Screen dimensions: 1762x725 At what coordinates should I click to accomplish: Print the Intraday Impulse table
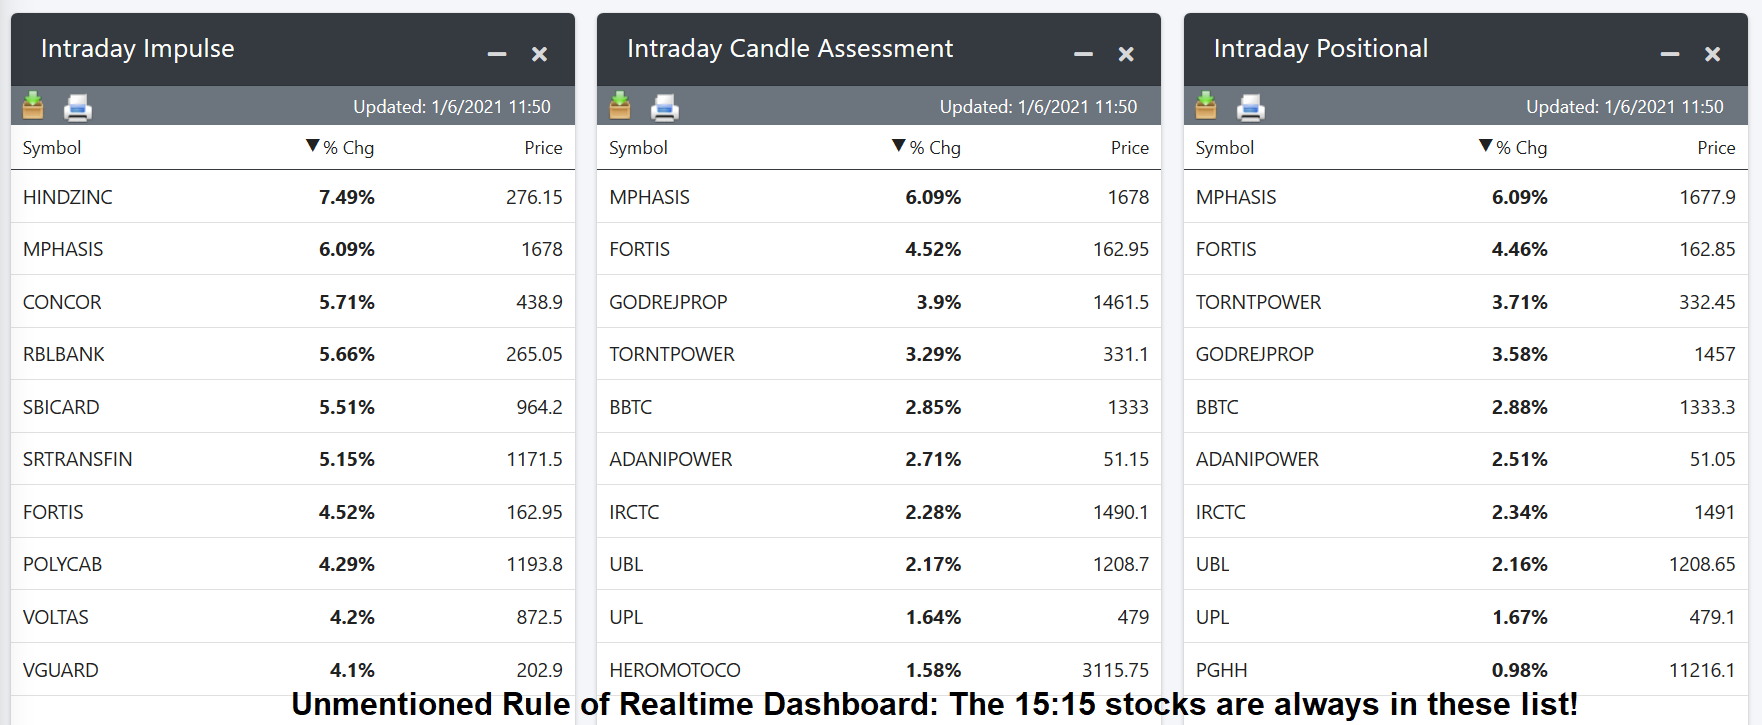pos(78,106)
